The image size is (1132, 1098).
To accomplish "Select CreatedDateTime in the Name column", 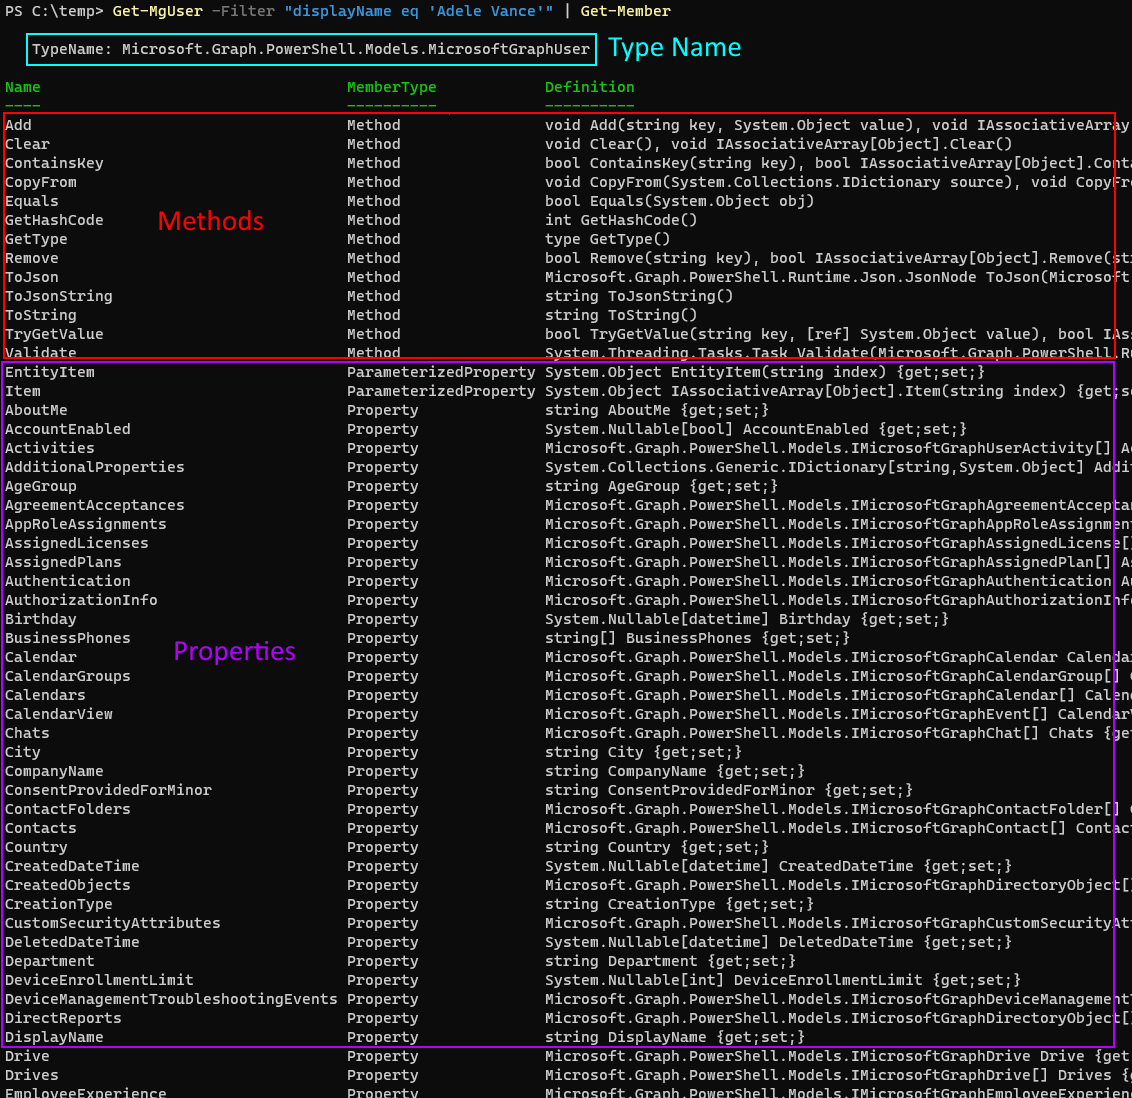I will [x=72, y=867].
